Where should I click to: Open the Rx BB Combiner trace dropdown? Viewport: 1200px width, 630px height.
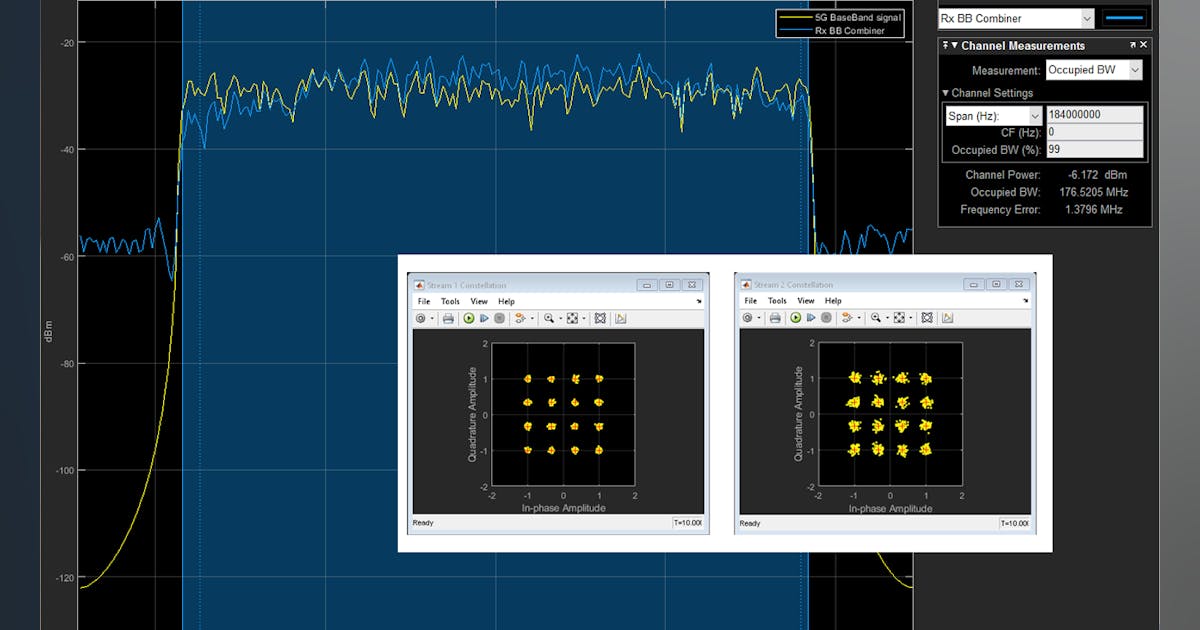(x=1087, y=18)
